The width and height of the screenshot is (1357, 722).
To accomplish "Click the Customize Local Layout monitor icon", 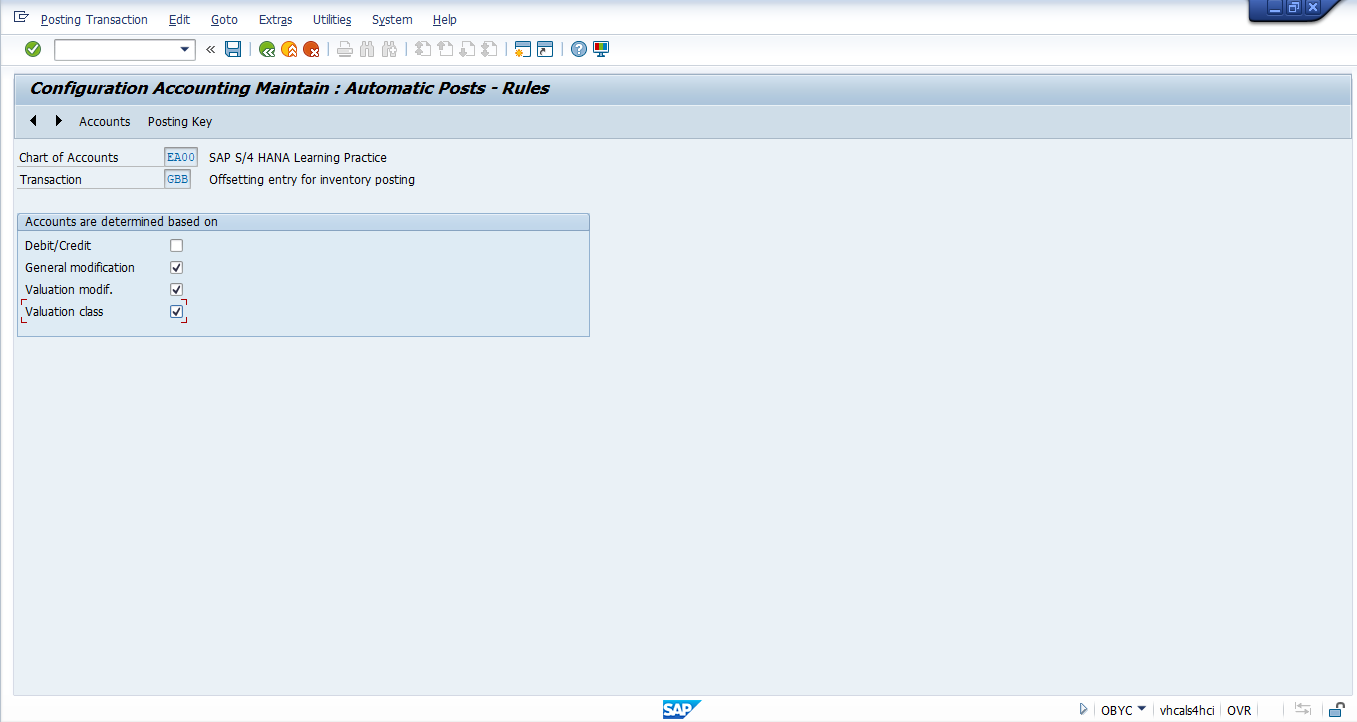I will tap(601, 49).
